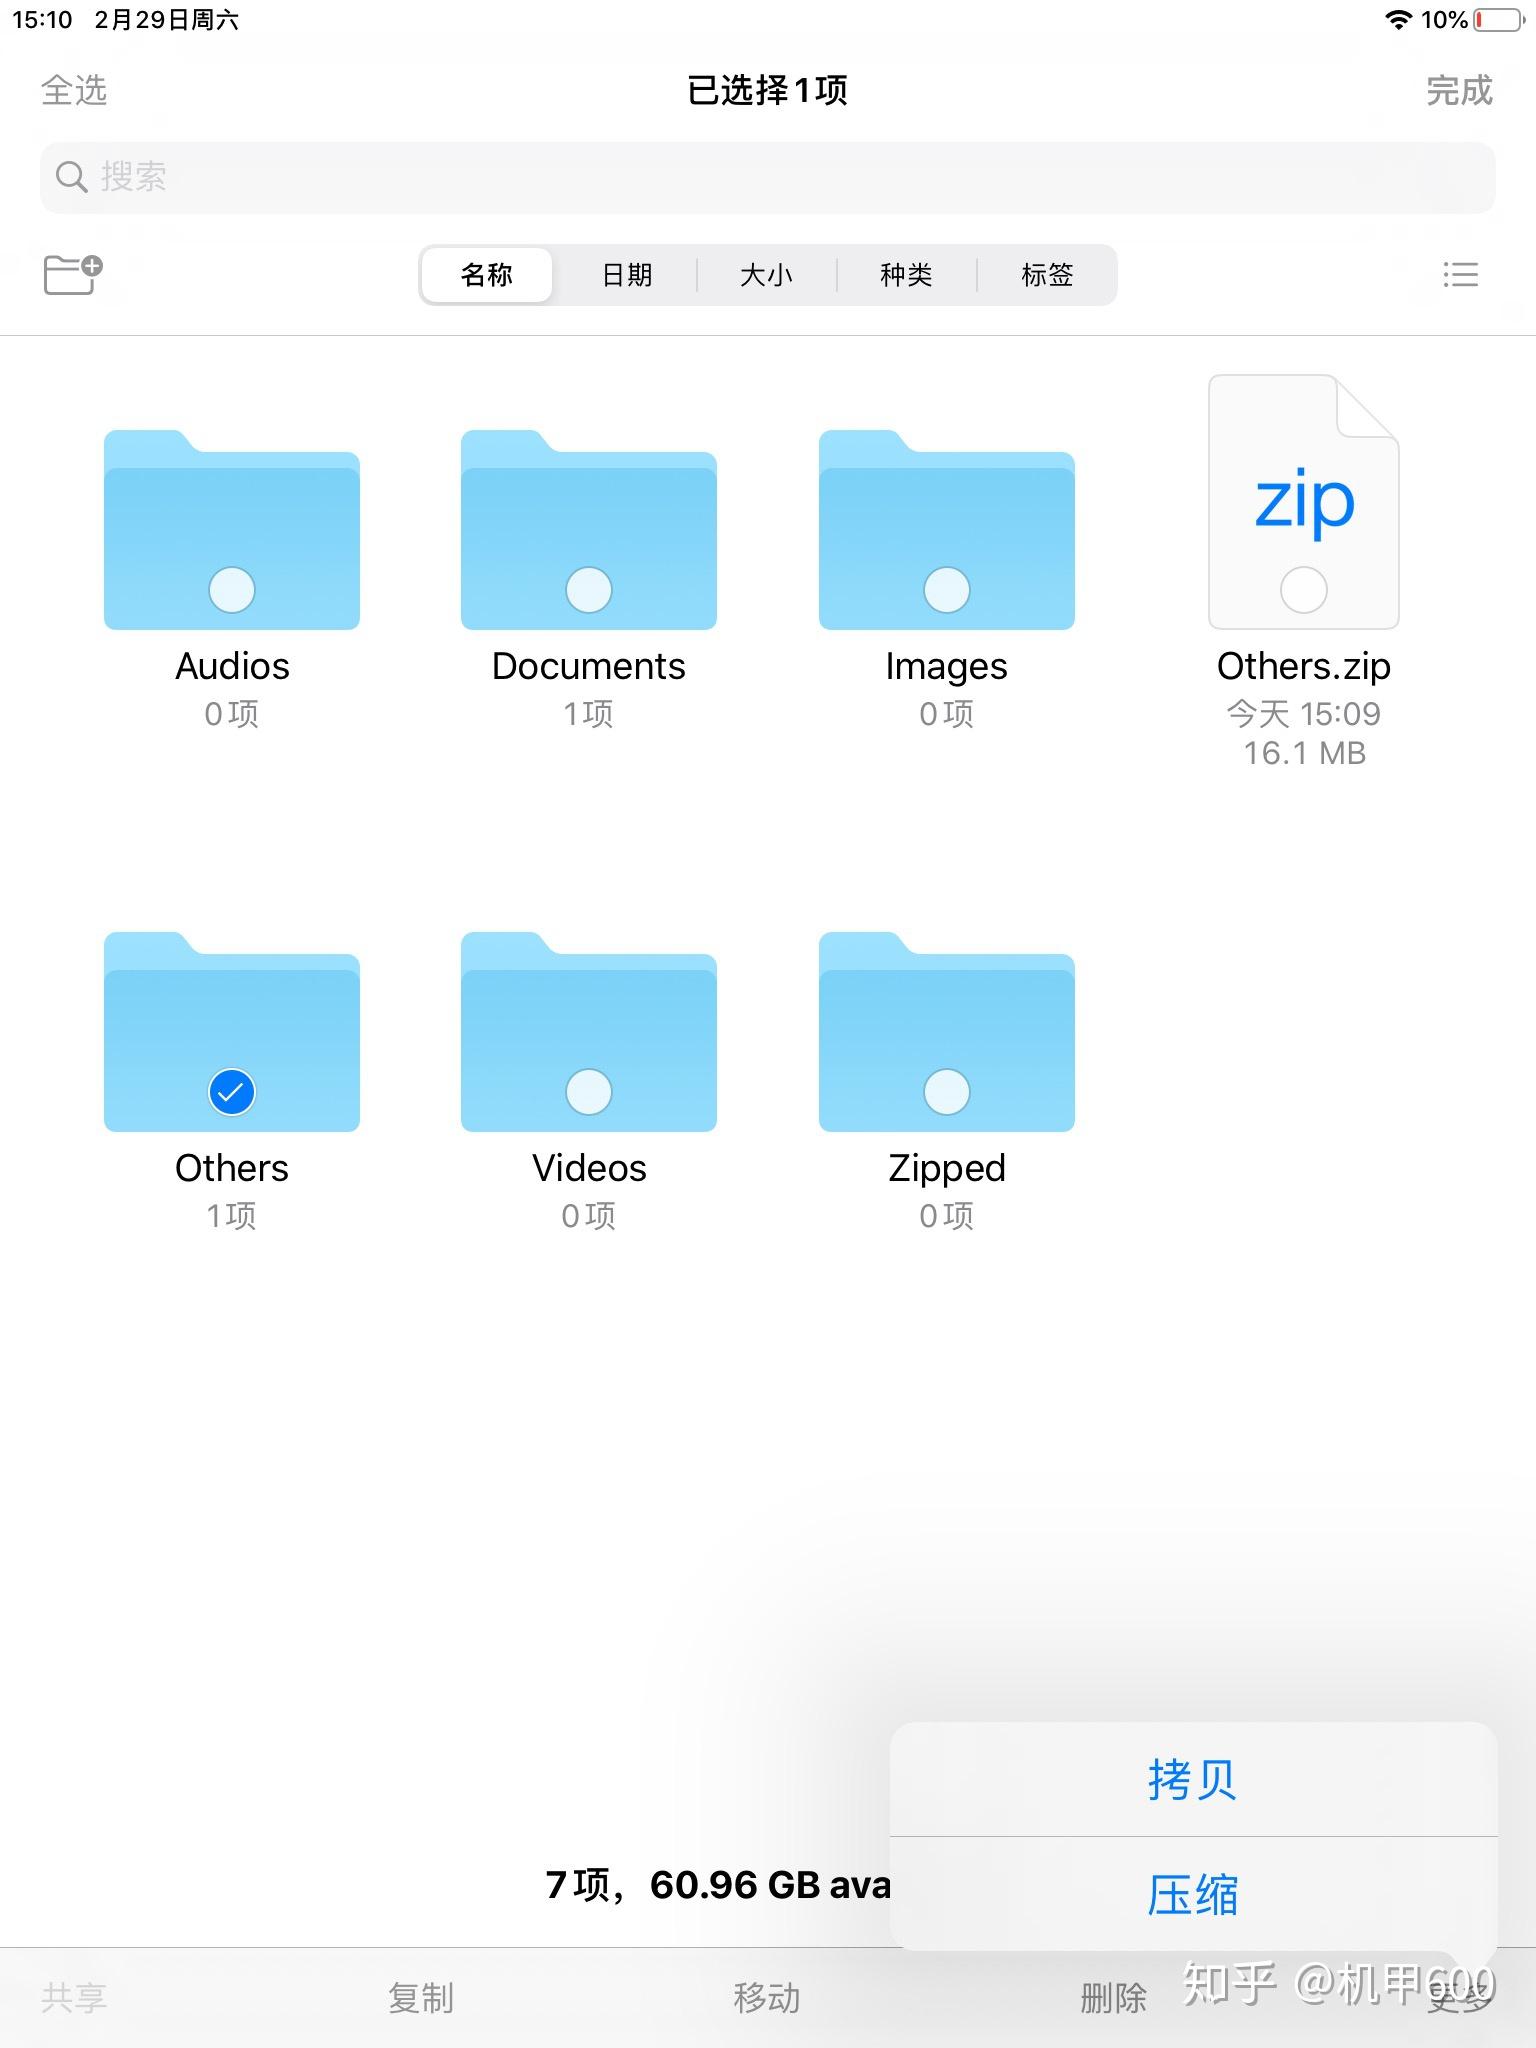Tap the battery indicator icon
The width and height of the screenshot is (1536, 2048).
[1499, 20]
